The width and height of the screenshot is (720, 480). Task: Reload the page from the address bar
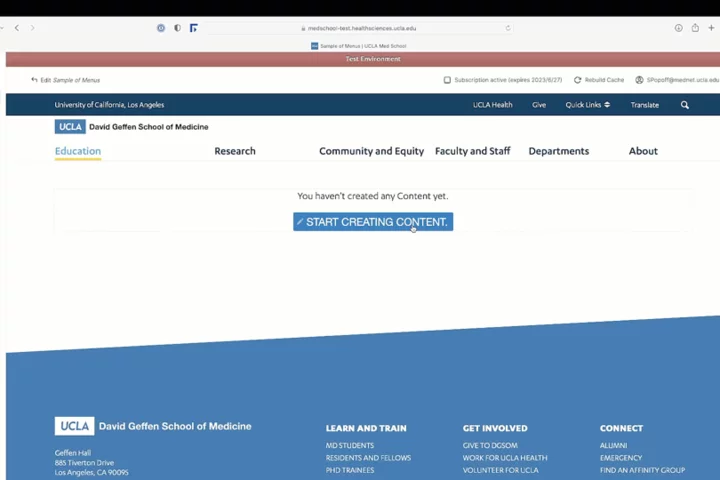coord(508,28)
